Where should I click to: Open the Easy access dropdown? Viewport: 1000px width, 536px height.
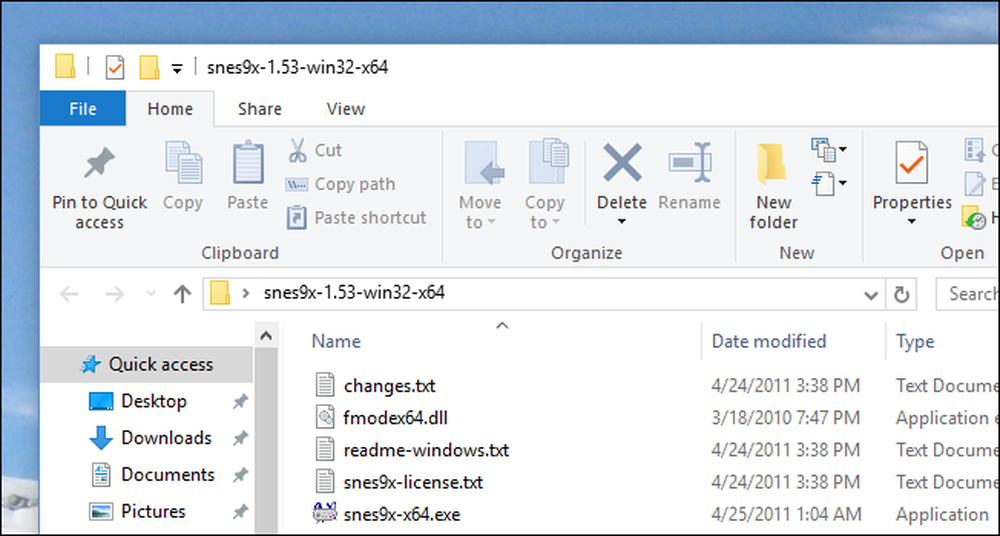tap(829, 184)
